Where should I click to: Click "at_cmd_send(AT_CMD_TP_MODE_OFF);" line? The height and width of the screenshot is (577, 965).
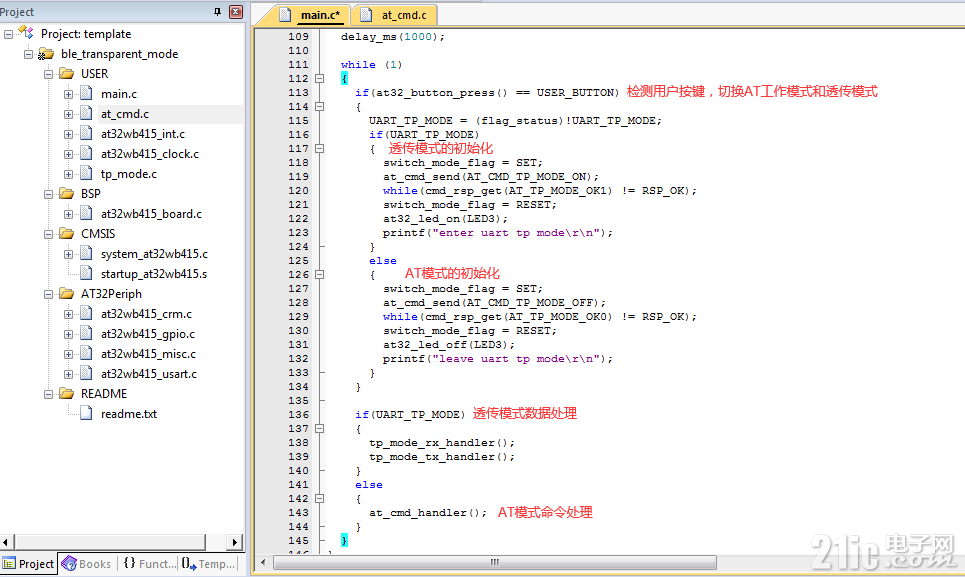[x=494, y=303]
